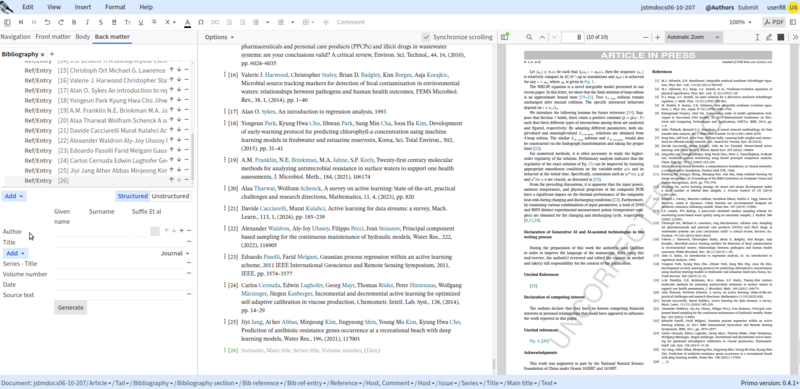
Task: Open the Options dropdown
Action: 219,37
